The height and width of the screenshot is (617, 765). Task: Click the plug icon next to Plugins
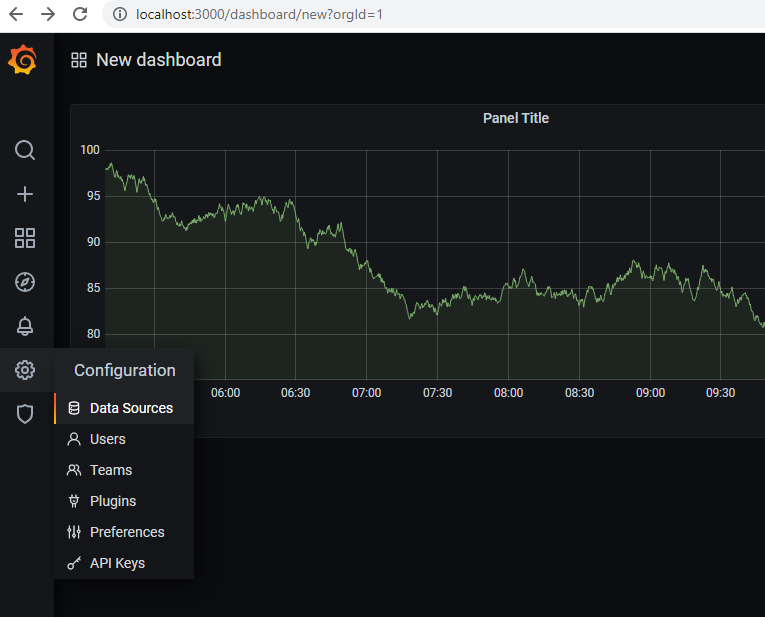point(74,501)
